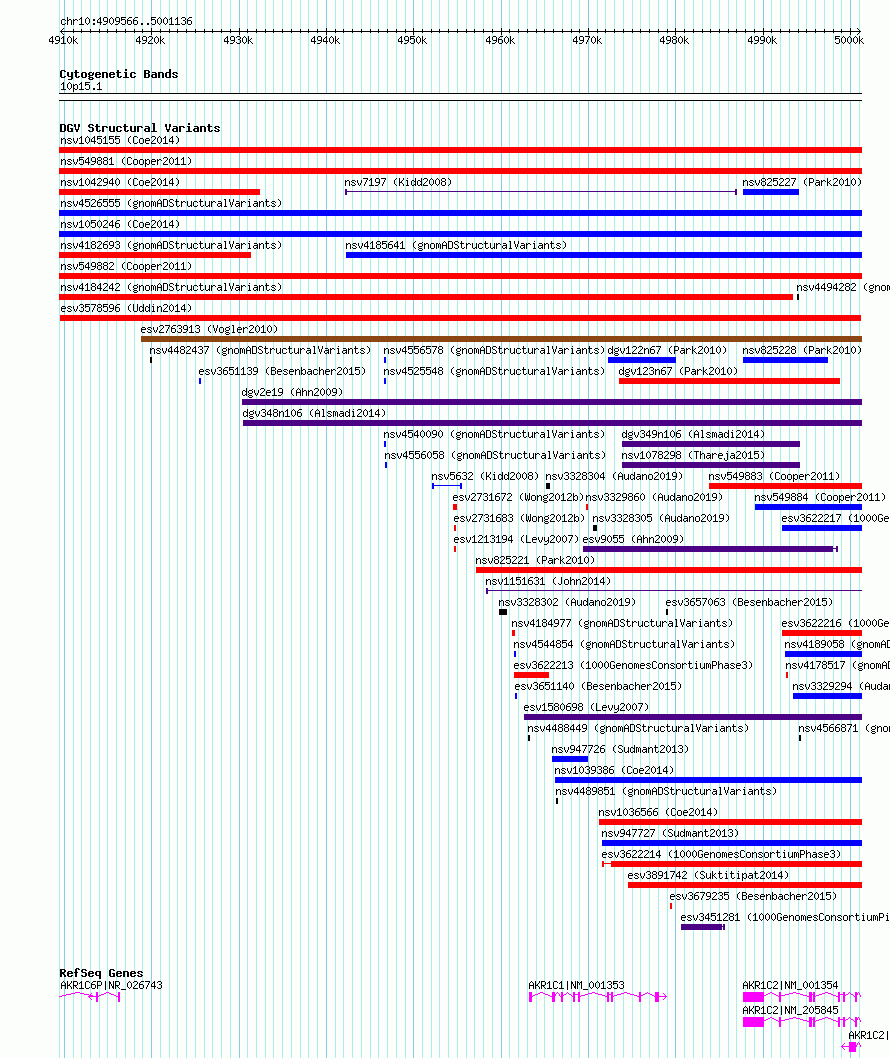This screenshot has width=890, height=1058.
Task: Click the DGV Structural Variants track title
Action: [x=140, y=128]
